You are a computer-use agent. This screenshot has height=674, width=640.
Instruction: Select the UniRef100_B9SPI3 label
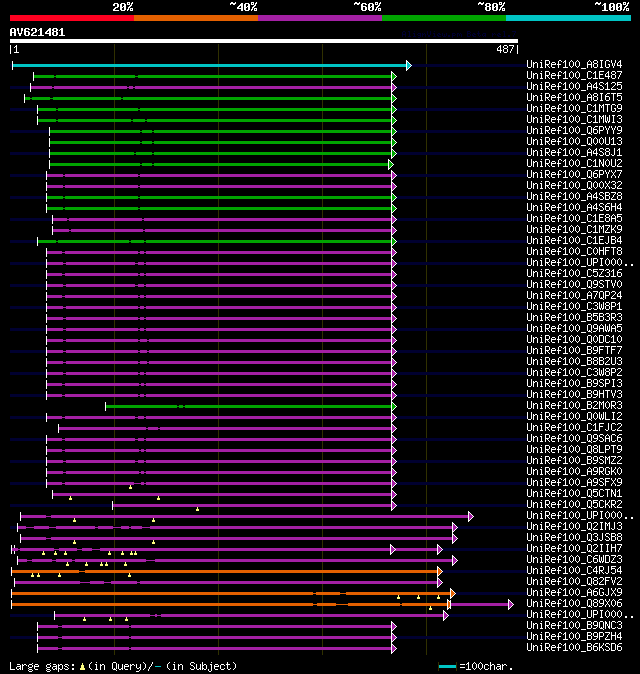click(x=574, y=383)
